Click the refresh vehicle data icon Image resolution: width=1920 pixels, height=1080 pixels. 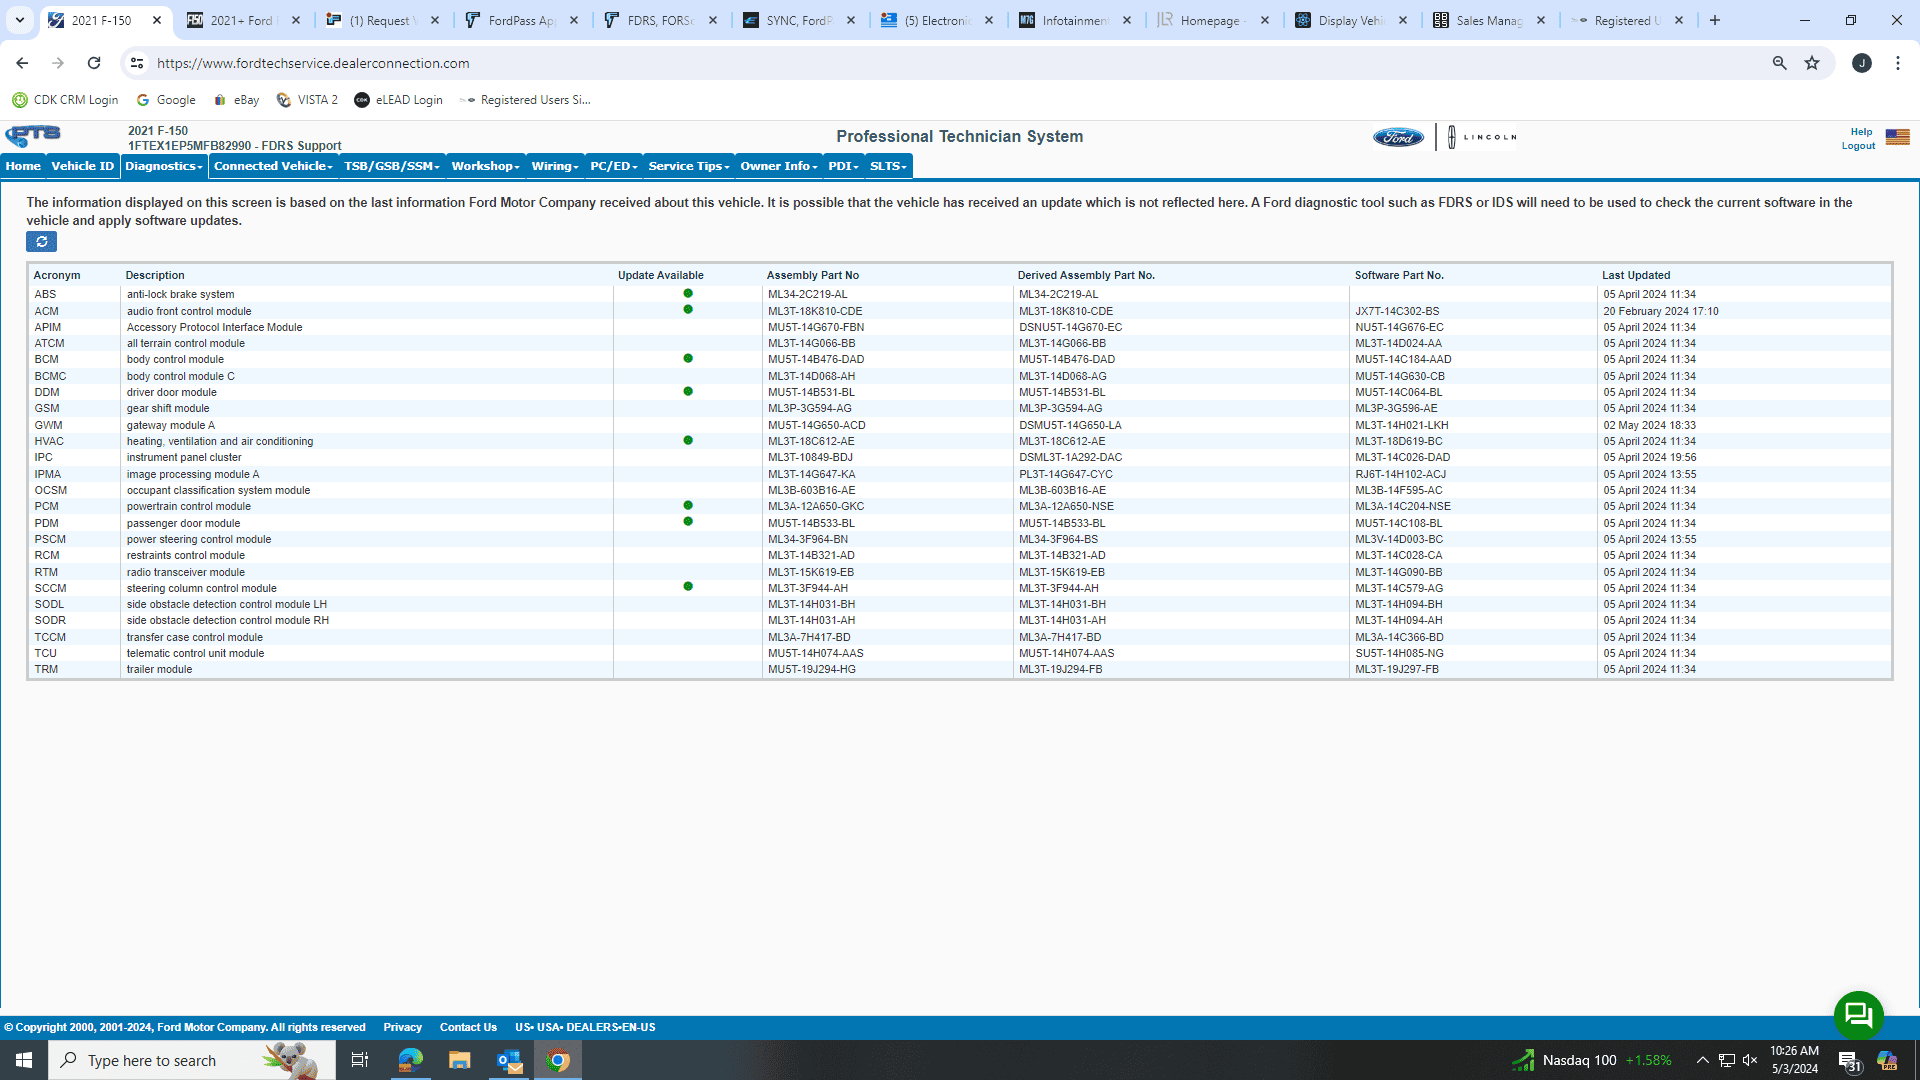[41, 241]
